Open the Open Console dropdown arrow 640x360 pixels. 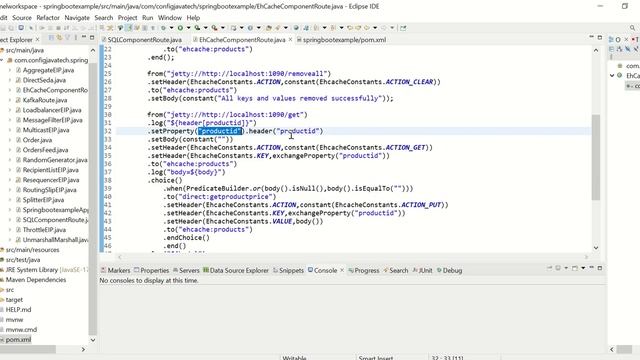(x=583, y=268)
